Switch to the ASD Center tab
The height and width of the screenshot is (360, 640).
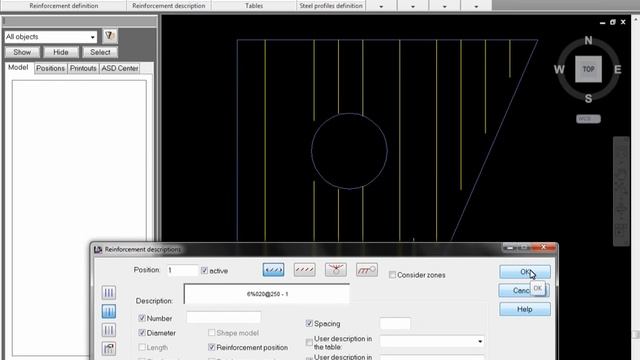point(120,68)
